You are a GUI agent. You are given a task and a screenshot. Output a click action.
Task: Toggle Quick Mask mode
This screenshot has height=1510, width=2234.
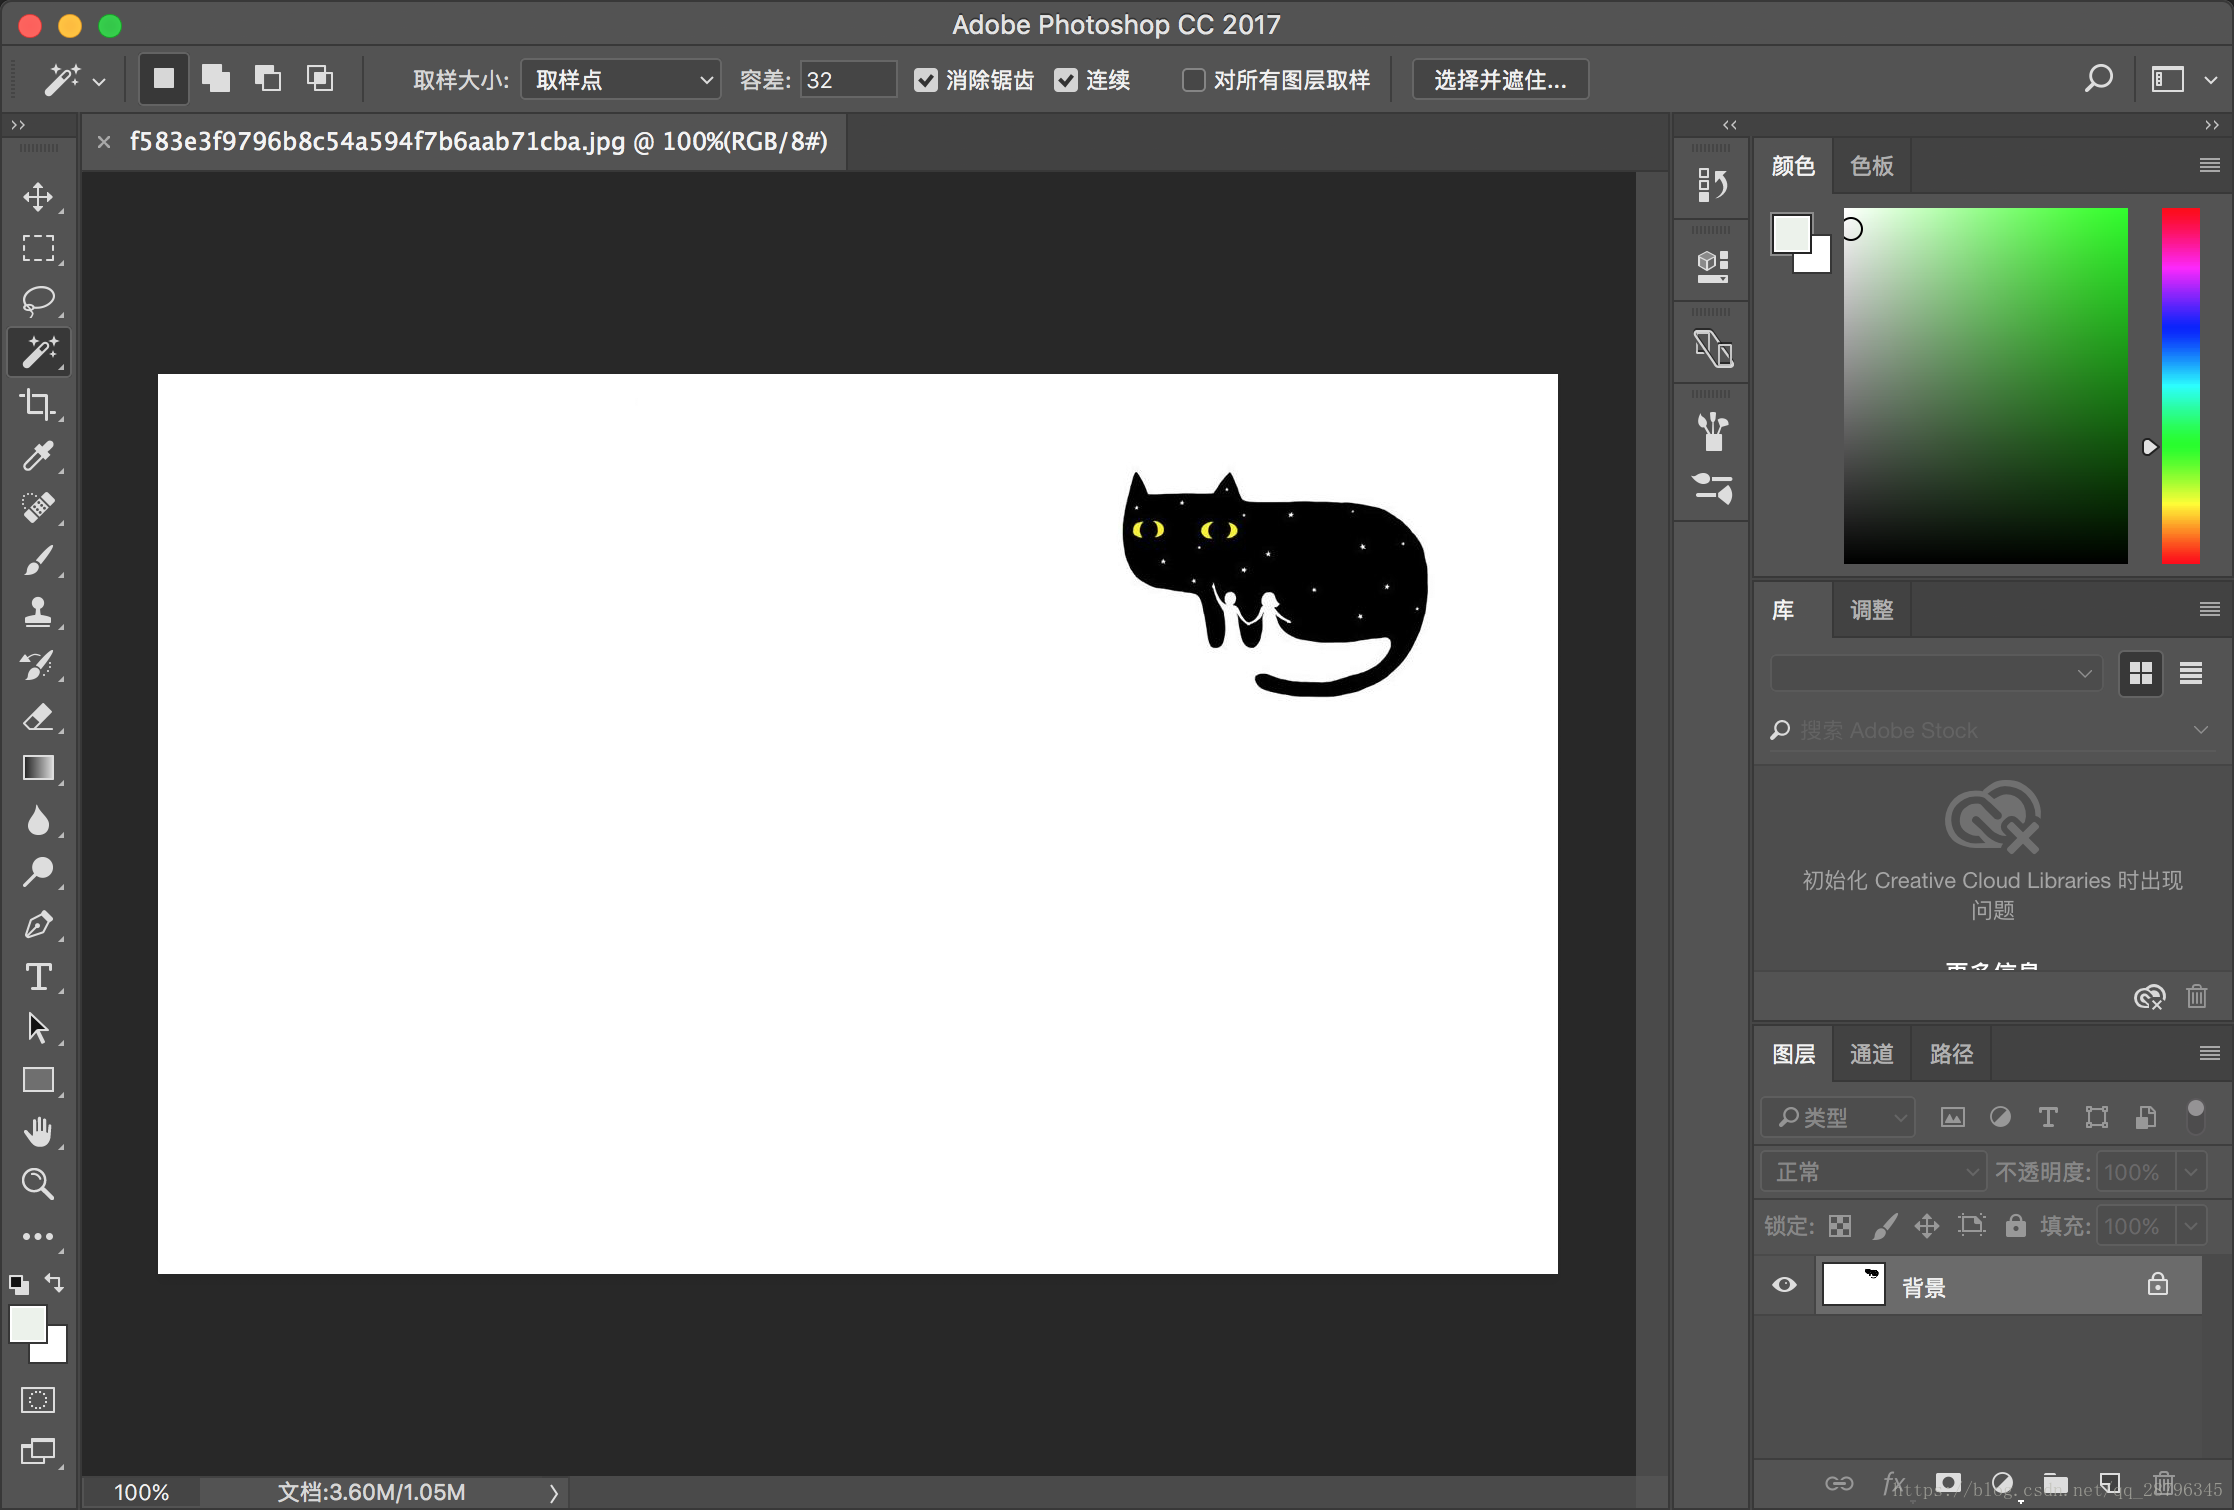[38, 1399]
